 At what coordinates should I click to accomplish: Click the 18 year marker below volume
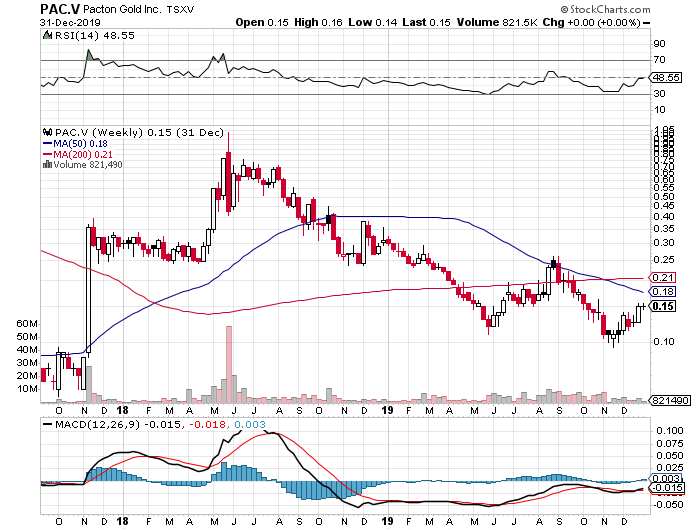(x=122, y=410)
